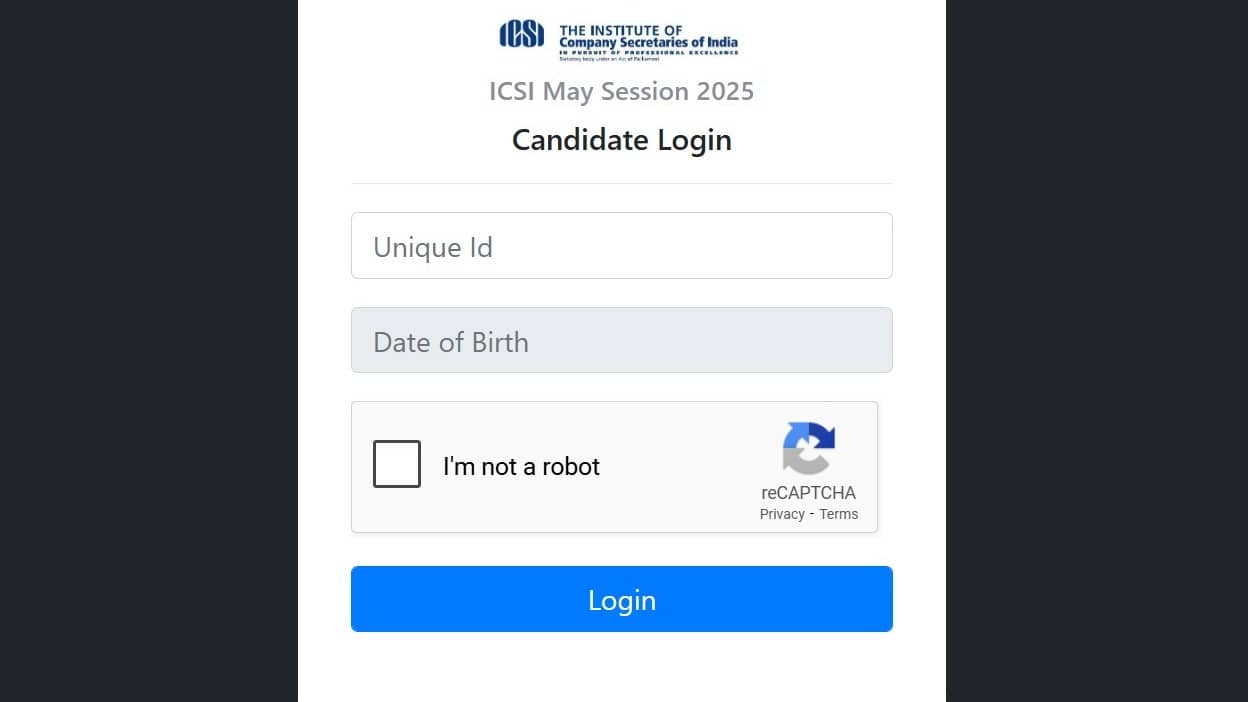Image resolution: width=1248 pixels, height=702 pixels.
Task: Click the pursuit of professional excellence tagline
Action: point(648,52)
